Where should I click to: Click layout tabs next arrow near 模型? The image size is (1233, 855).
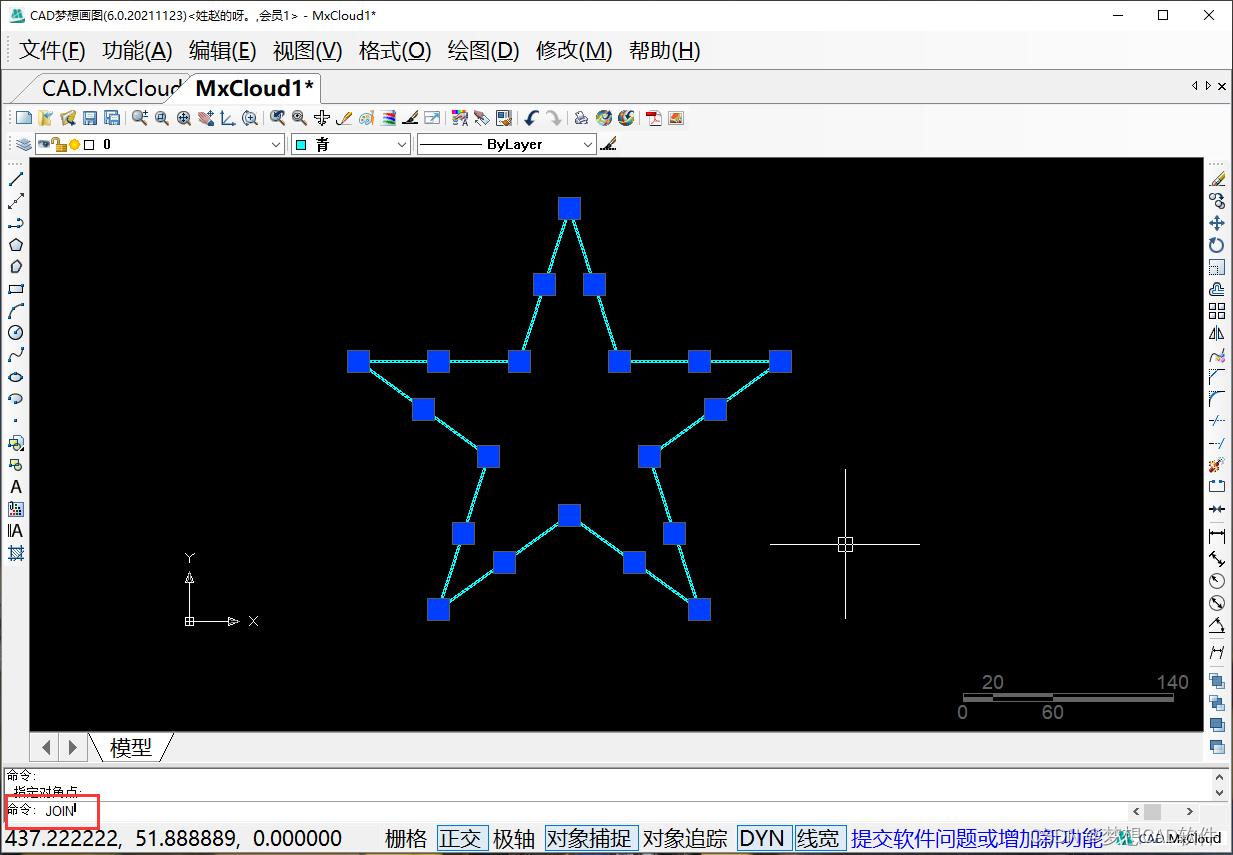(x=72, y=747)
